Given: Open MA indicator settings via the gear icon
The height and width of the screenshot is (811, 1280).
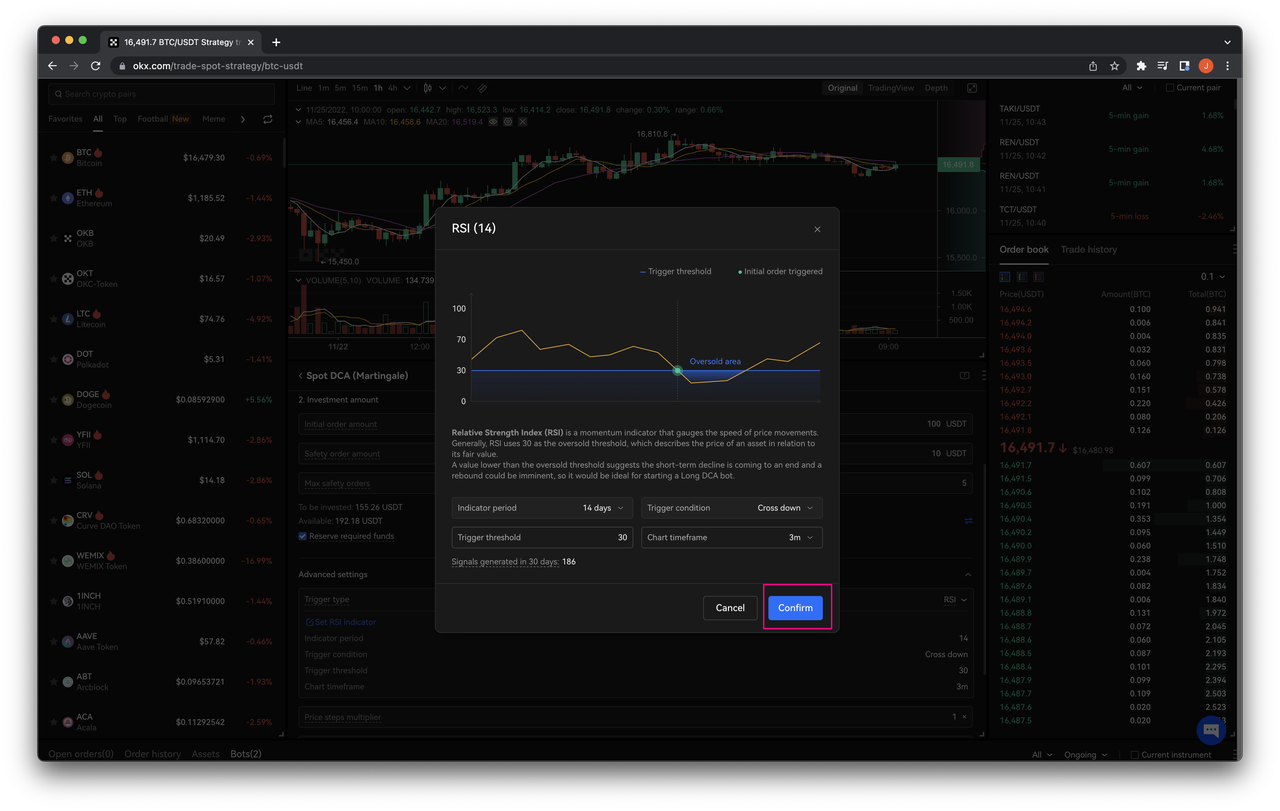Looking at the screenshot, I should click(x=506, y=121).
